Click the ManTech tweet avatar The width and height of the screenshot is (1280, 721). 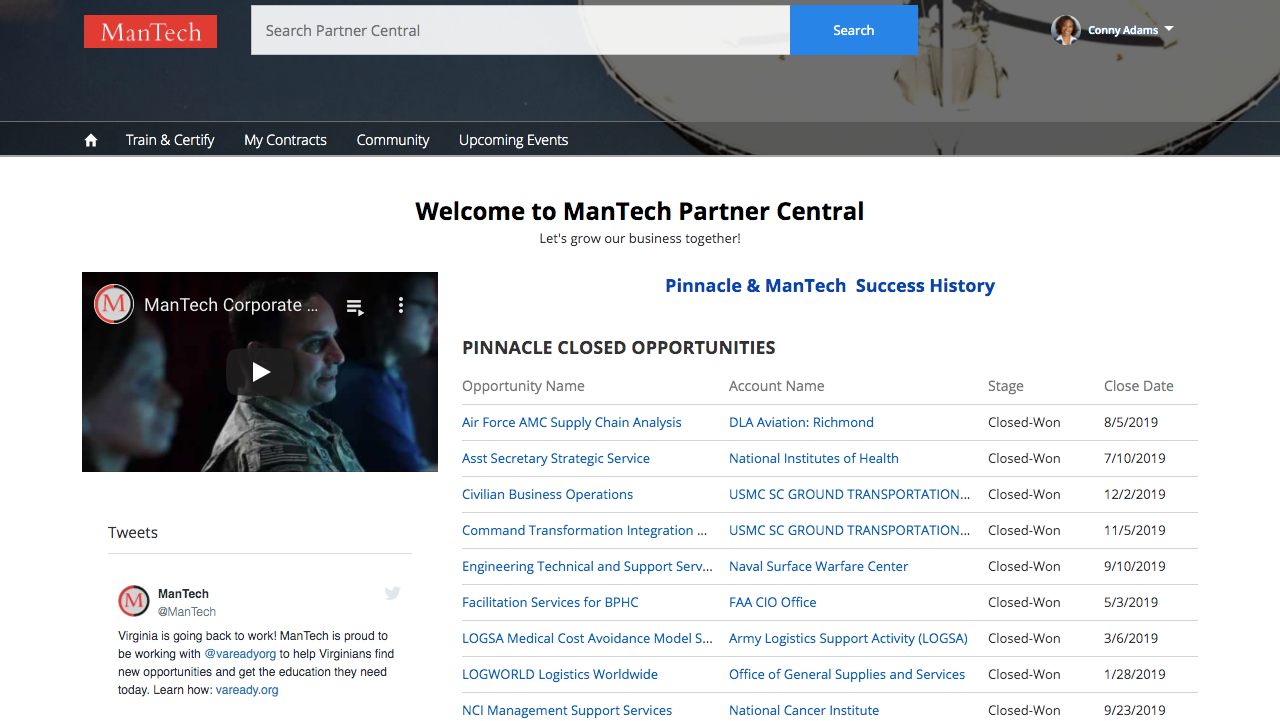tap(134, 601)
